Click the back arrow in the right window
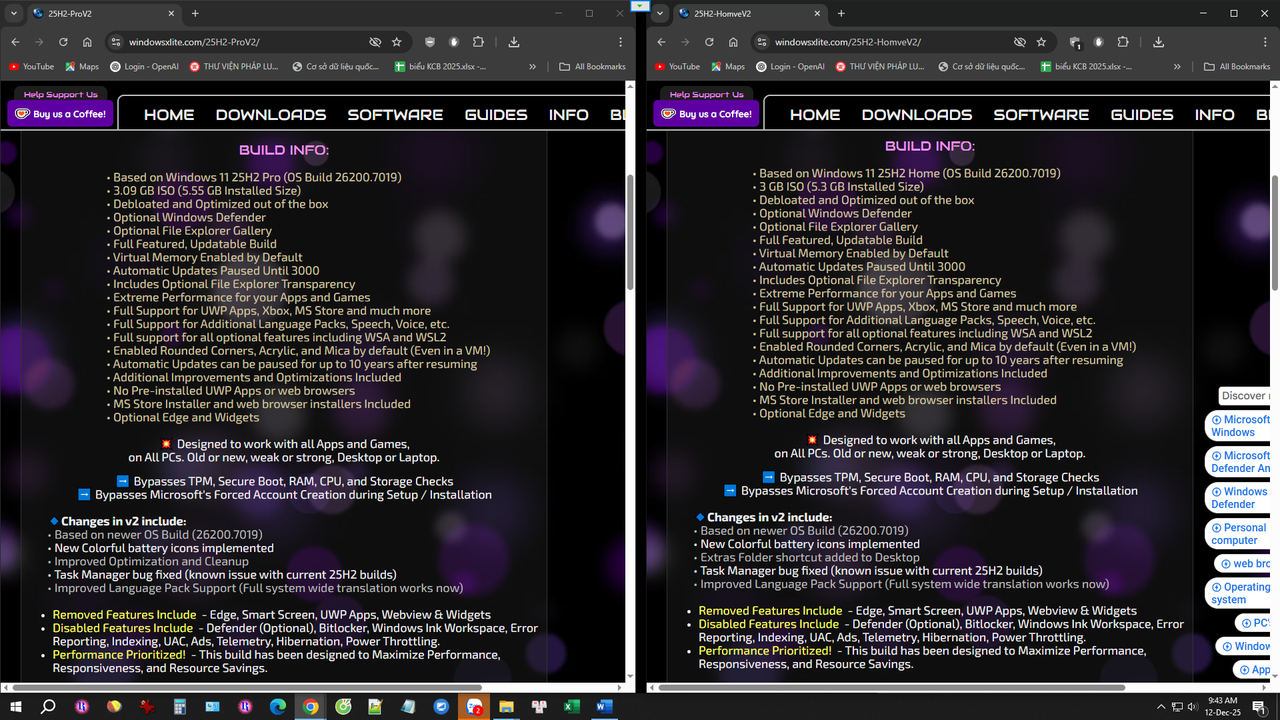1280x720 pixels. tap(662, 42)
